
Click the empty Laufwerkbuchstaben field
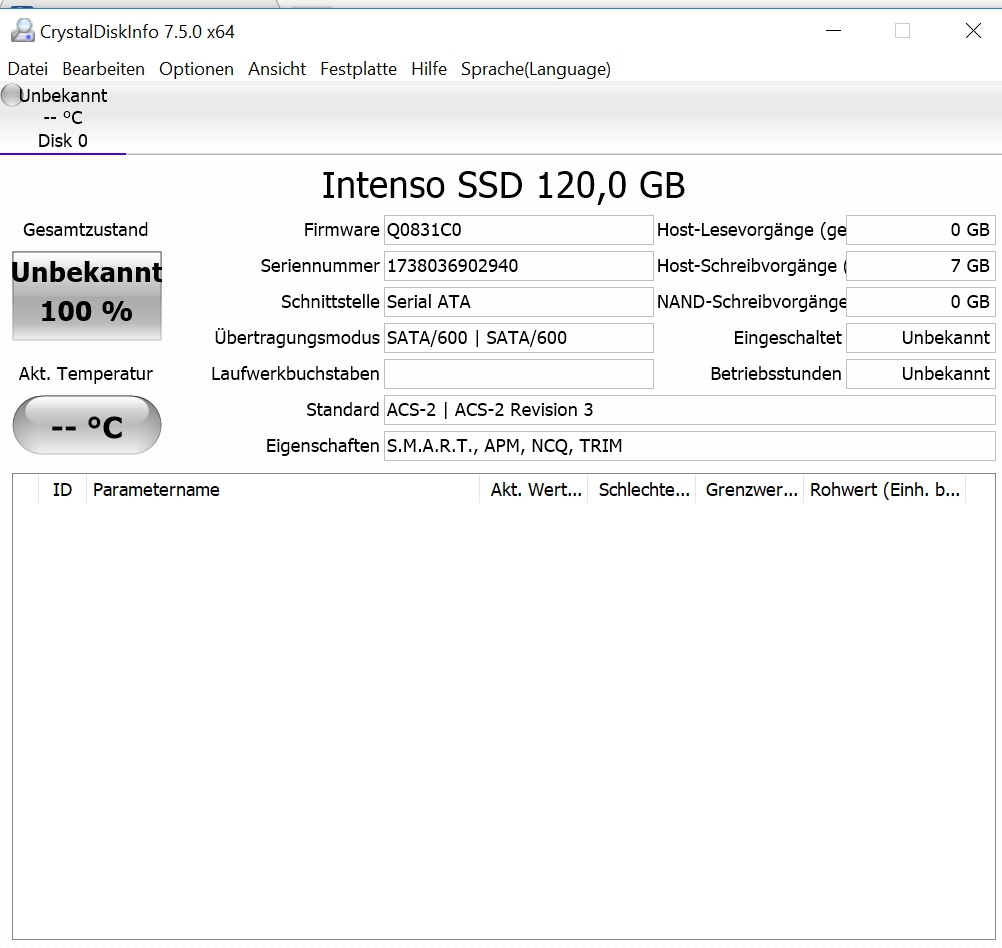click(518, 374)
